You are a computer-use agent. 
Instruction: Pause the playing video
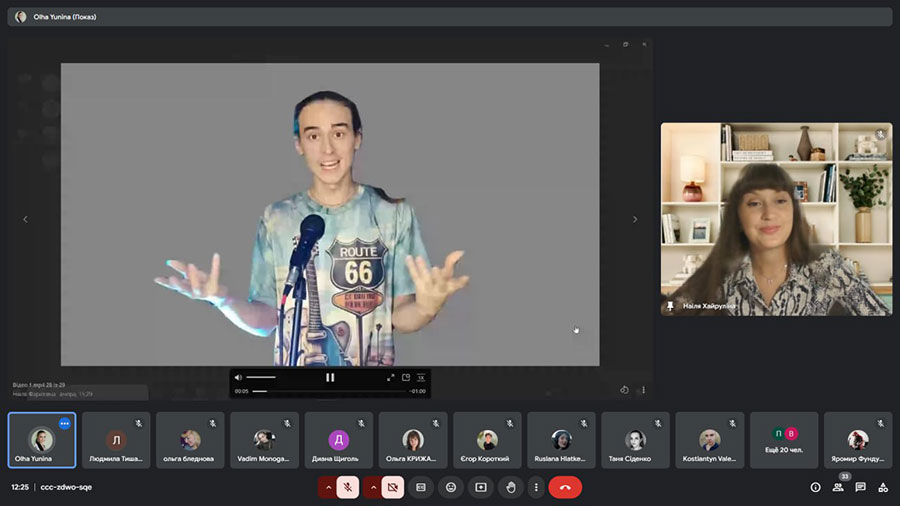coord(330,377)
